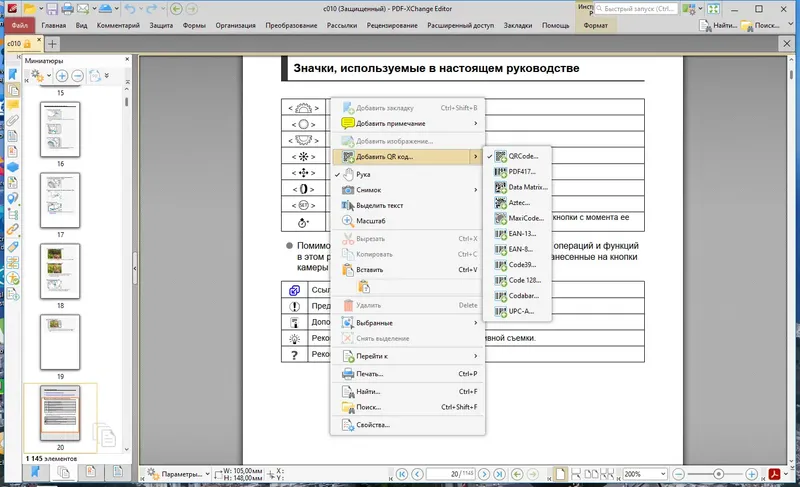Select PDF417... barcode type
This screenshot has width=800, height=487.
pos(517,172)
